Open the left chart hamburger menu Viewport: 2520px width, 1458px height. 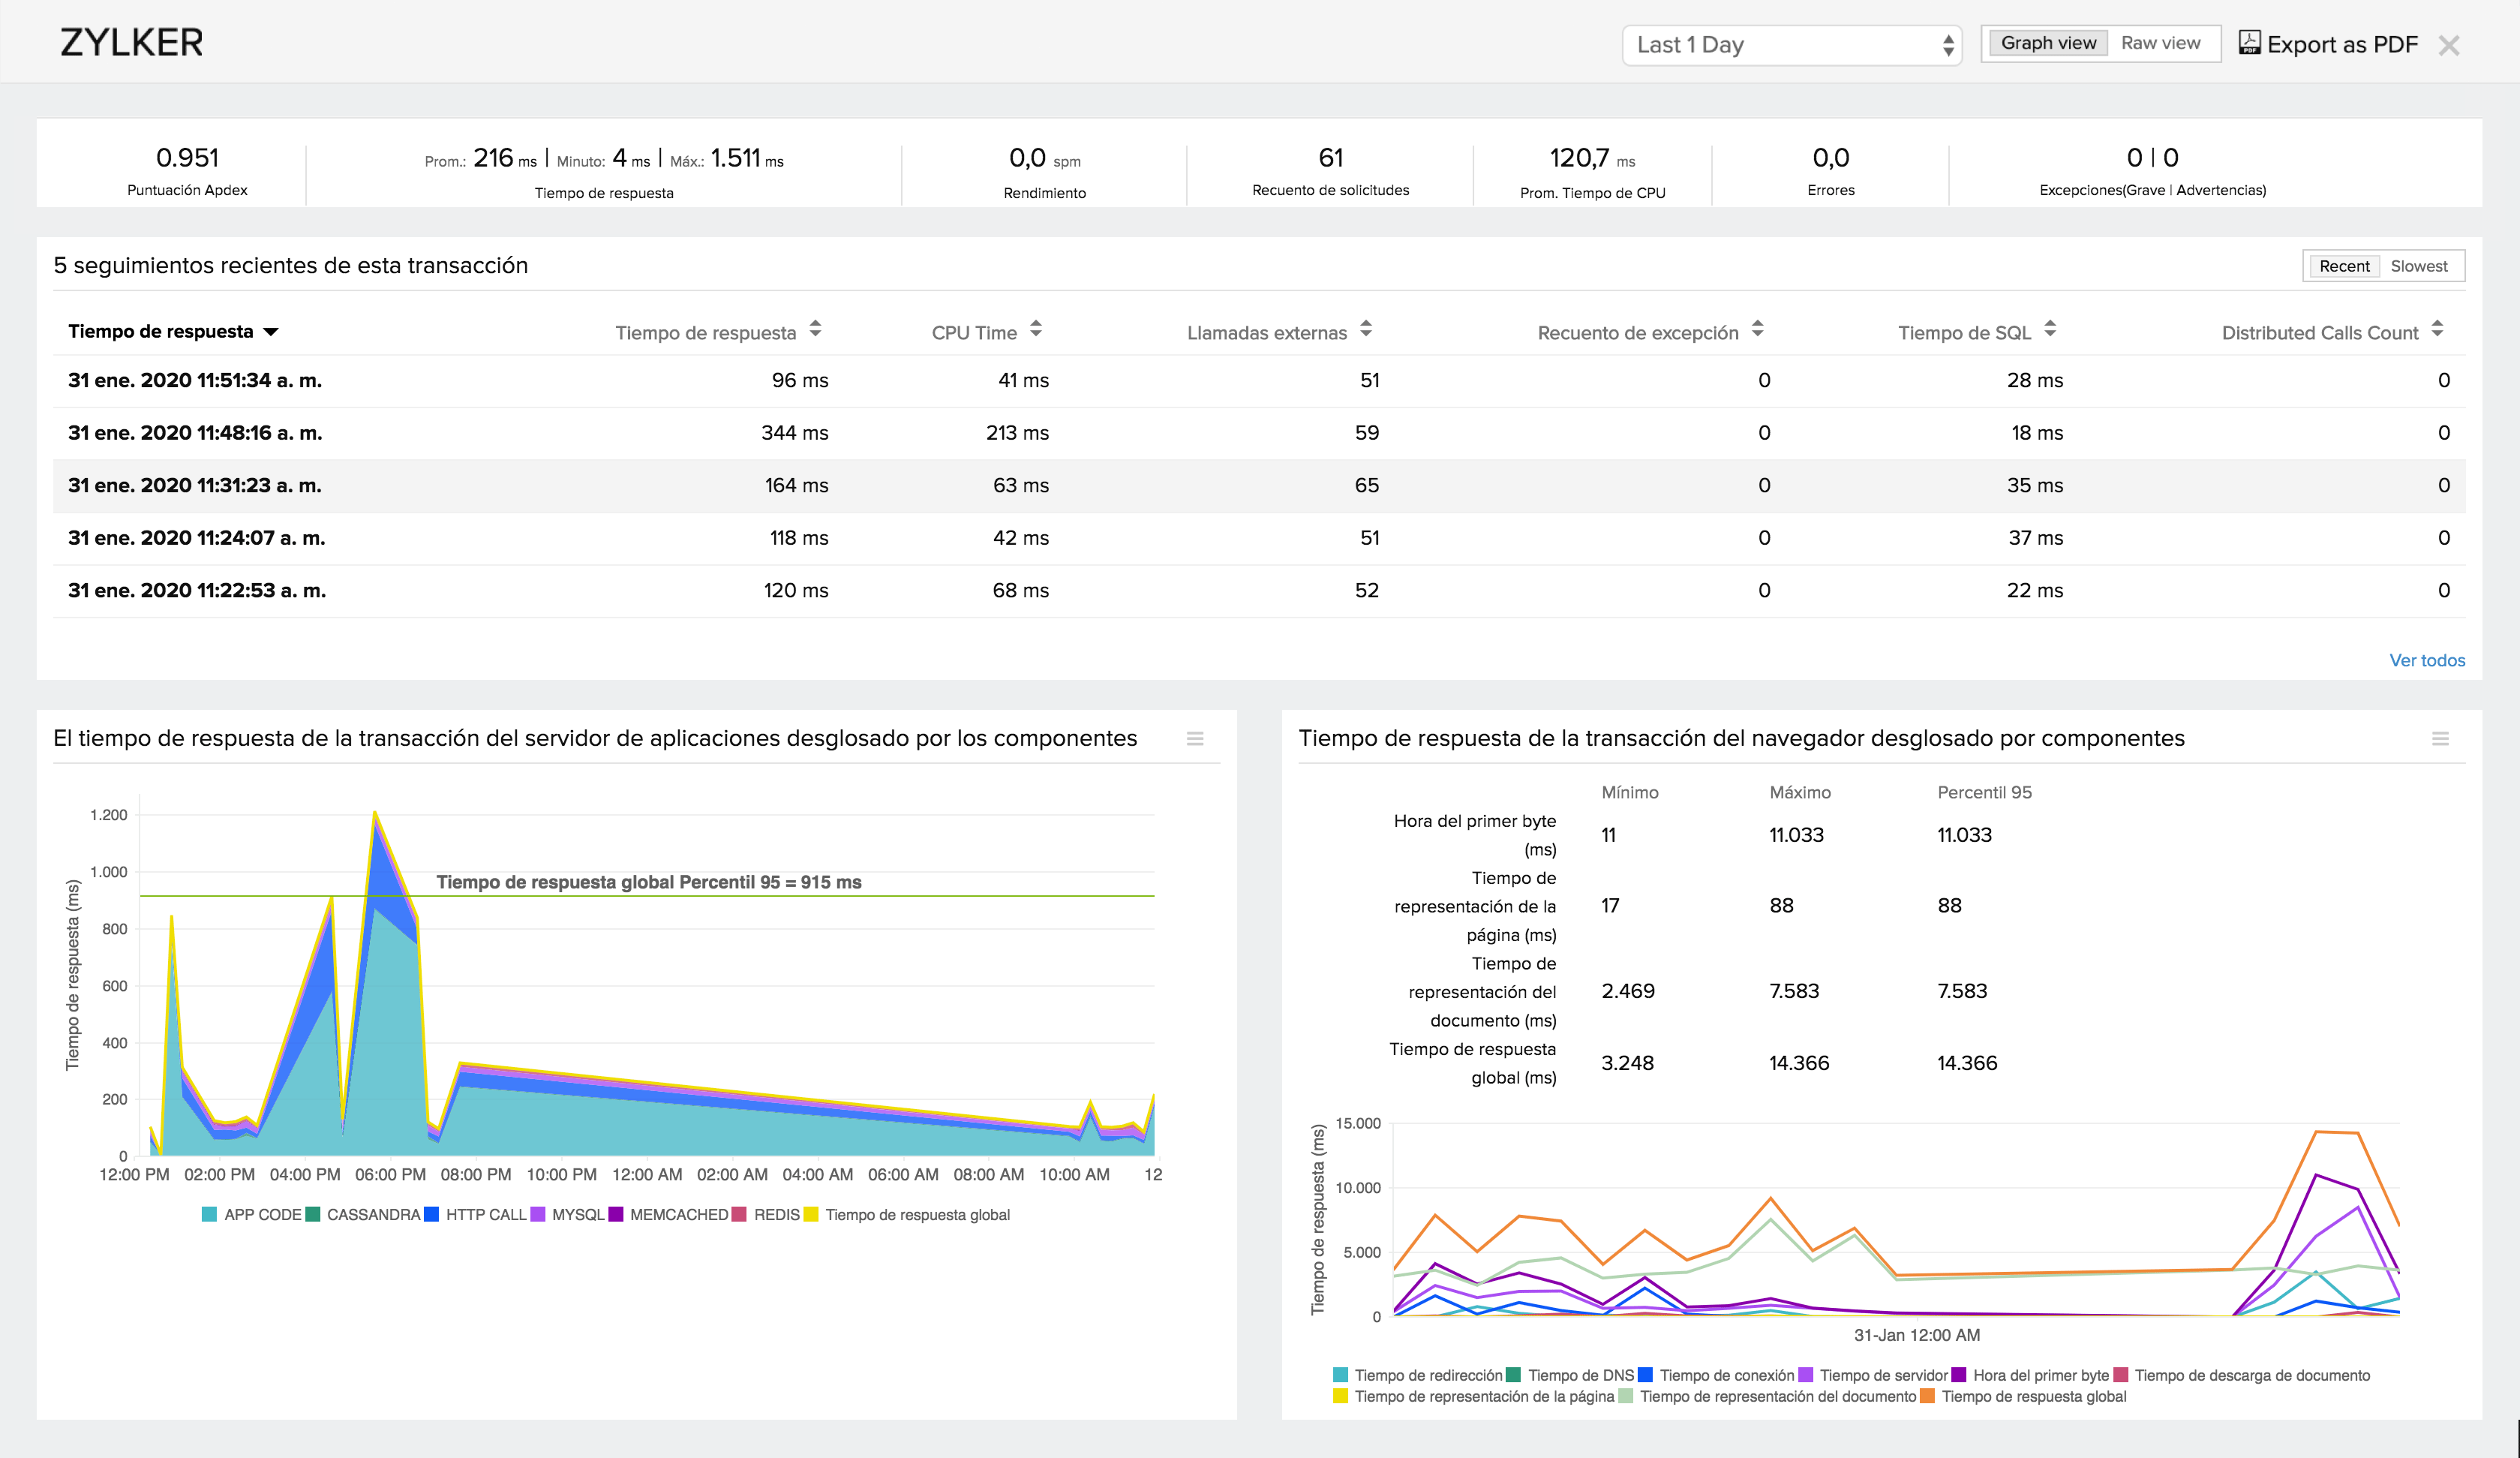pyautogui.click(x=1194, y=739)
